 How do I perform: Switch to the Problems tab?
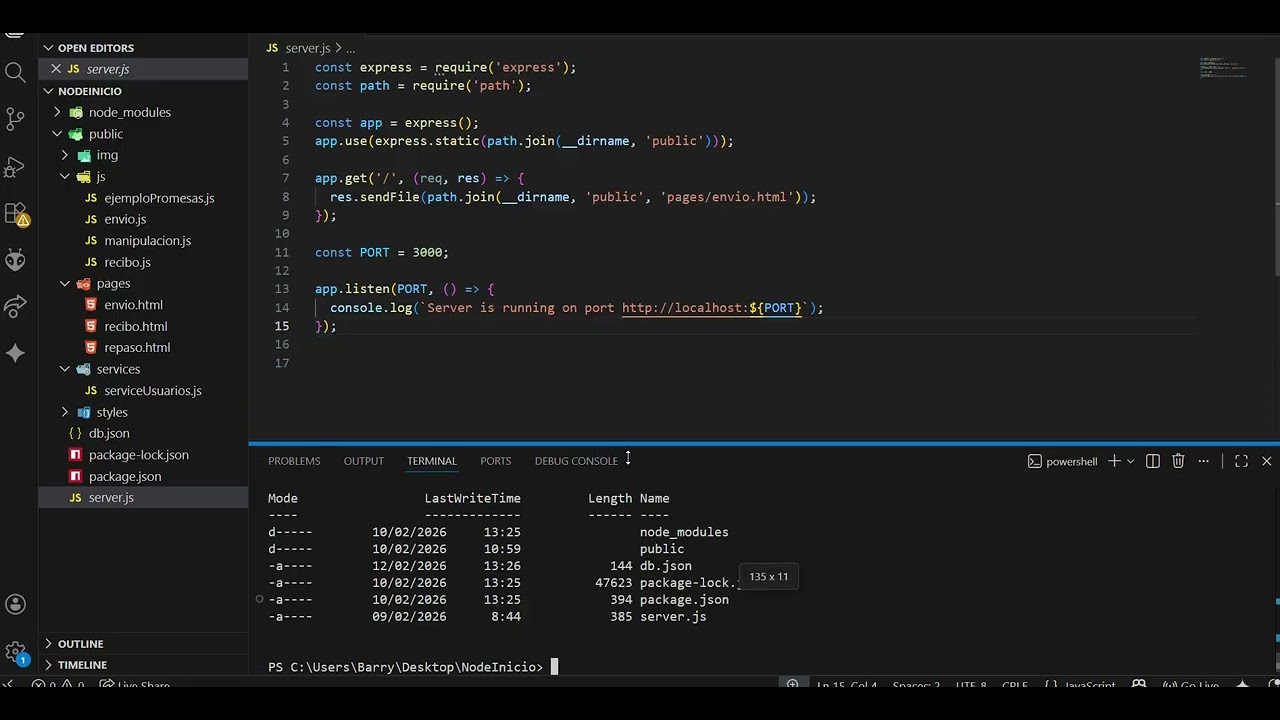294,461
